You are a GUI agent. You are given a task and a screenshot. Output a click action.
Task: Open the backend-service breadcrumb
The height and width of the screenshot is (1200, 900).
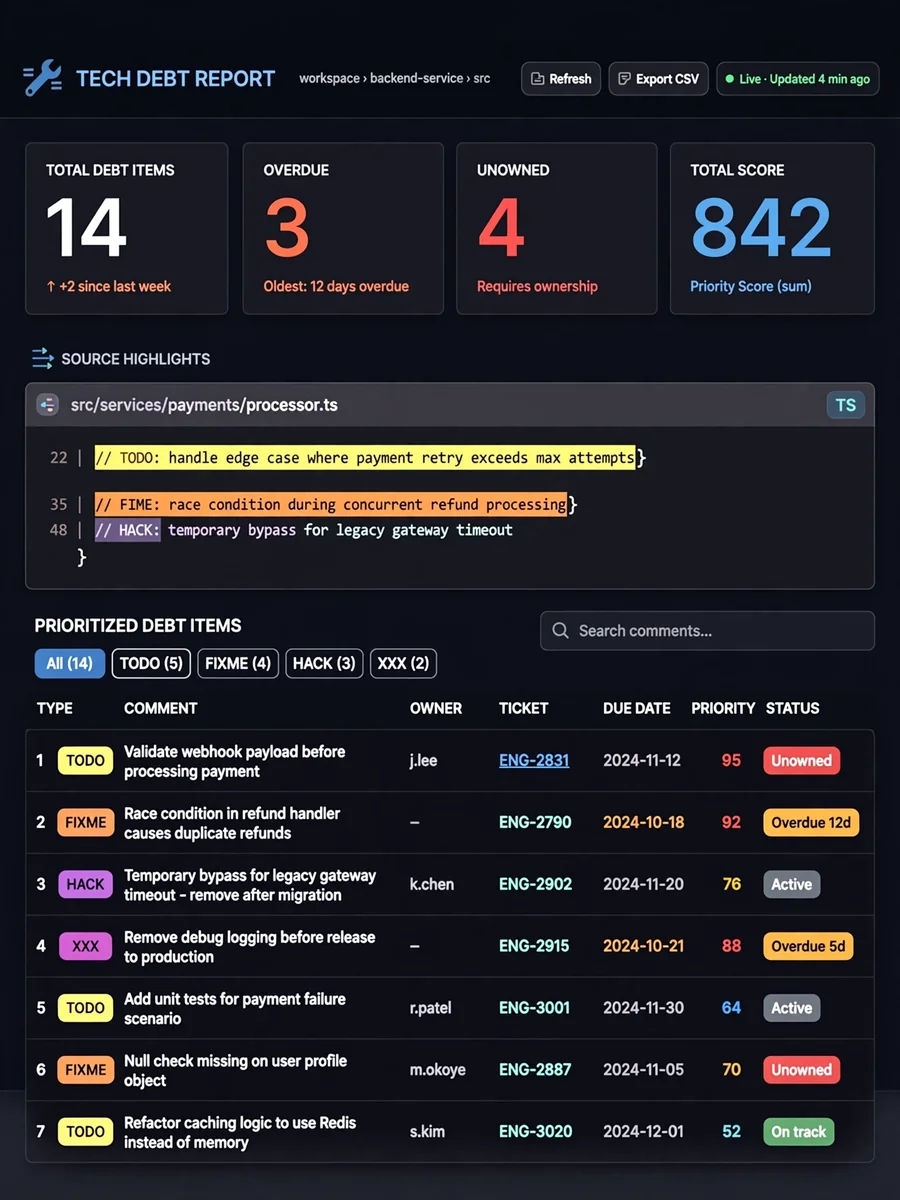coord(416,79)
